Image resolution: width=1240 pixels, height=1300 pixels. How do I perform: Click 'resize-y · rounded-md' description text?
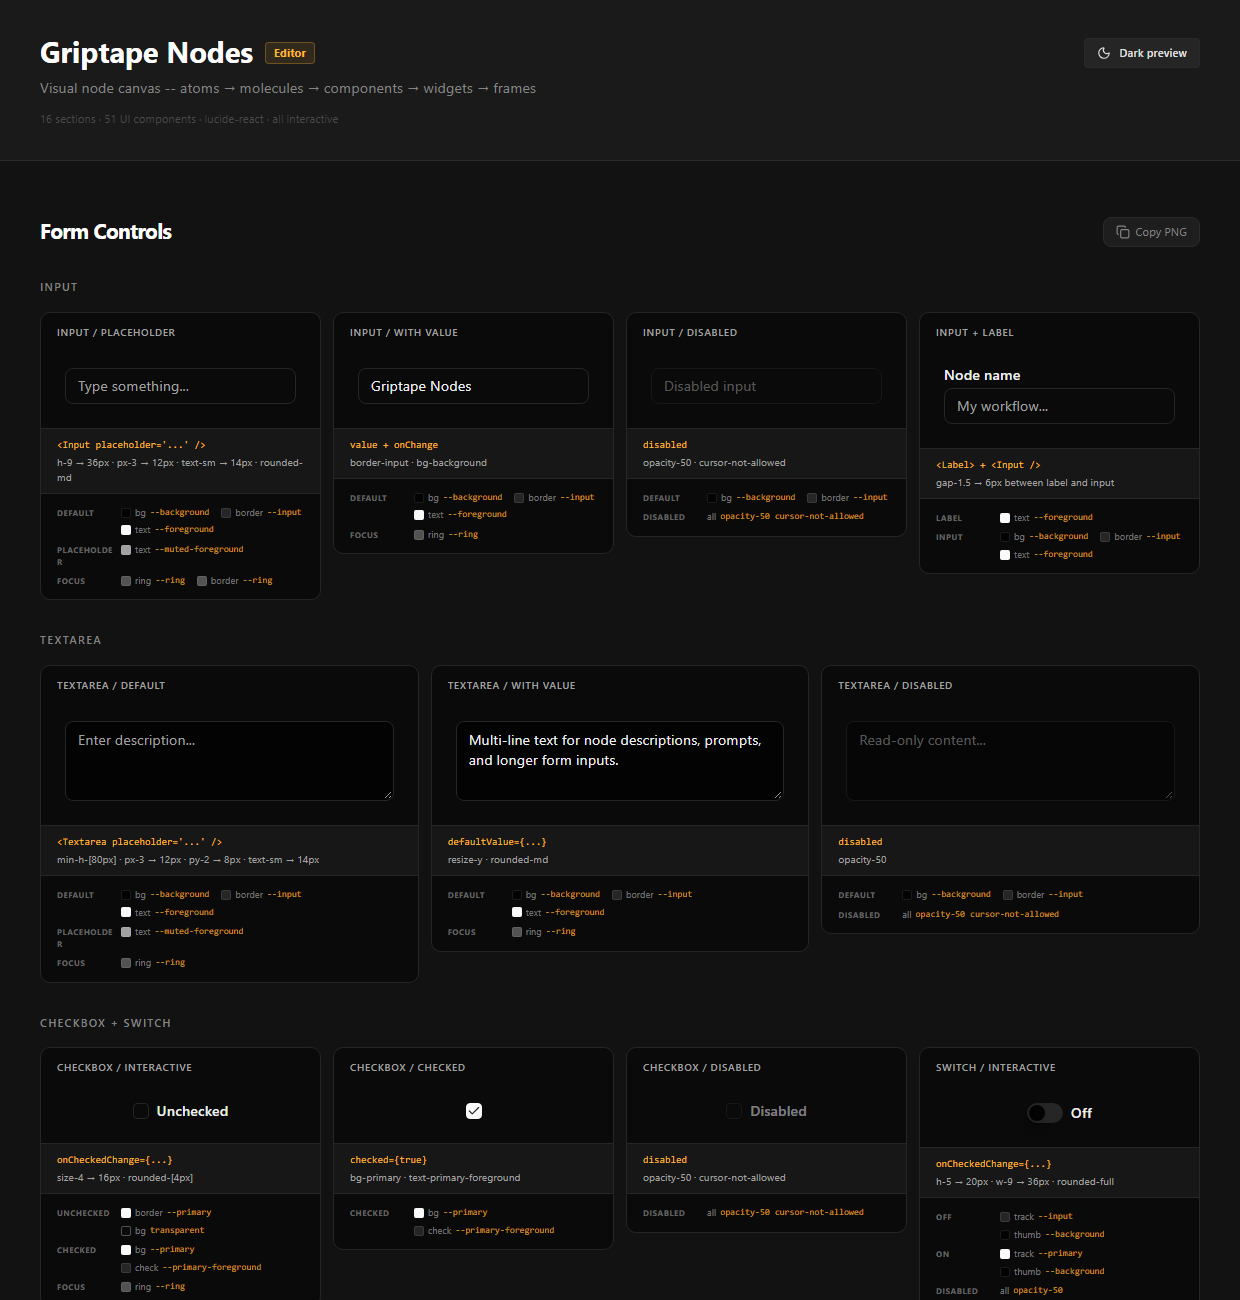point(498,860)
